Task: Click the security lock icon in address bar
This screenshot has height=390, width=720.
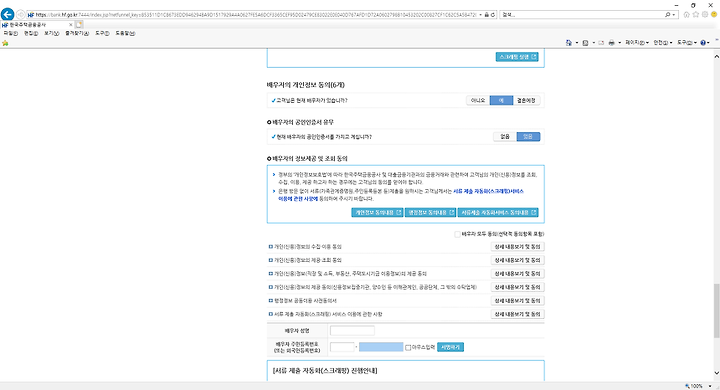Action: 487,15
